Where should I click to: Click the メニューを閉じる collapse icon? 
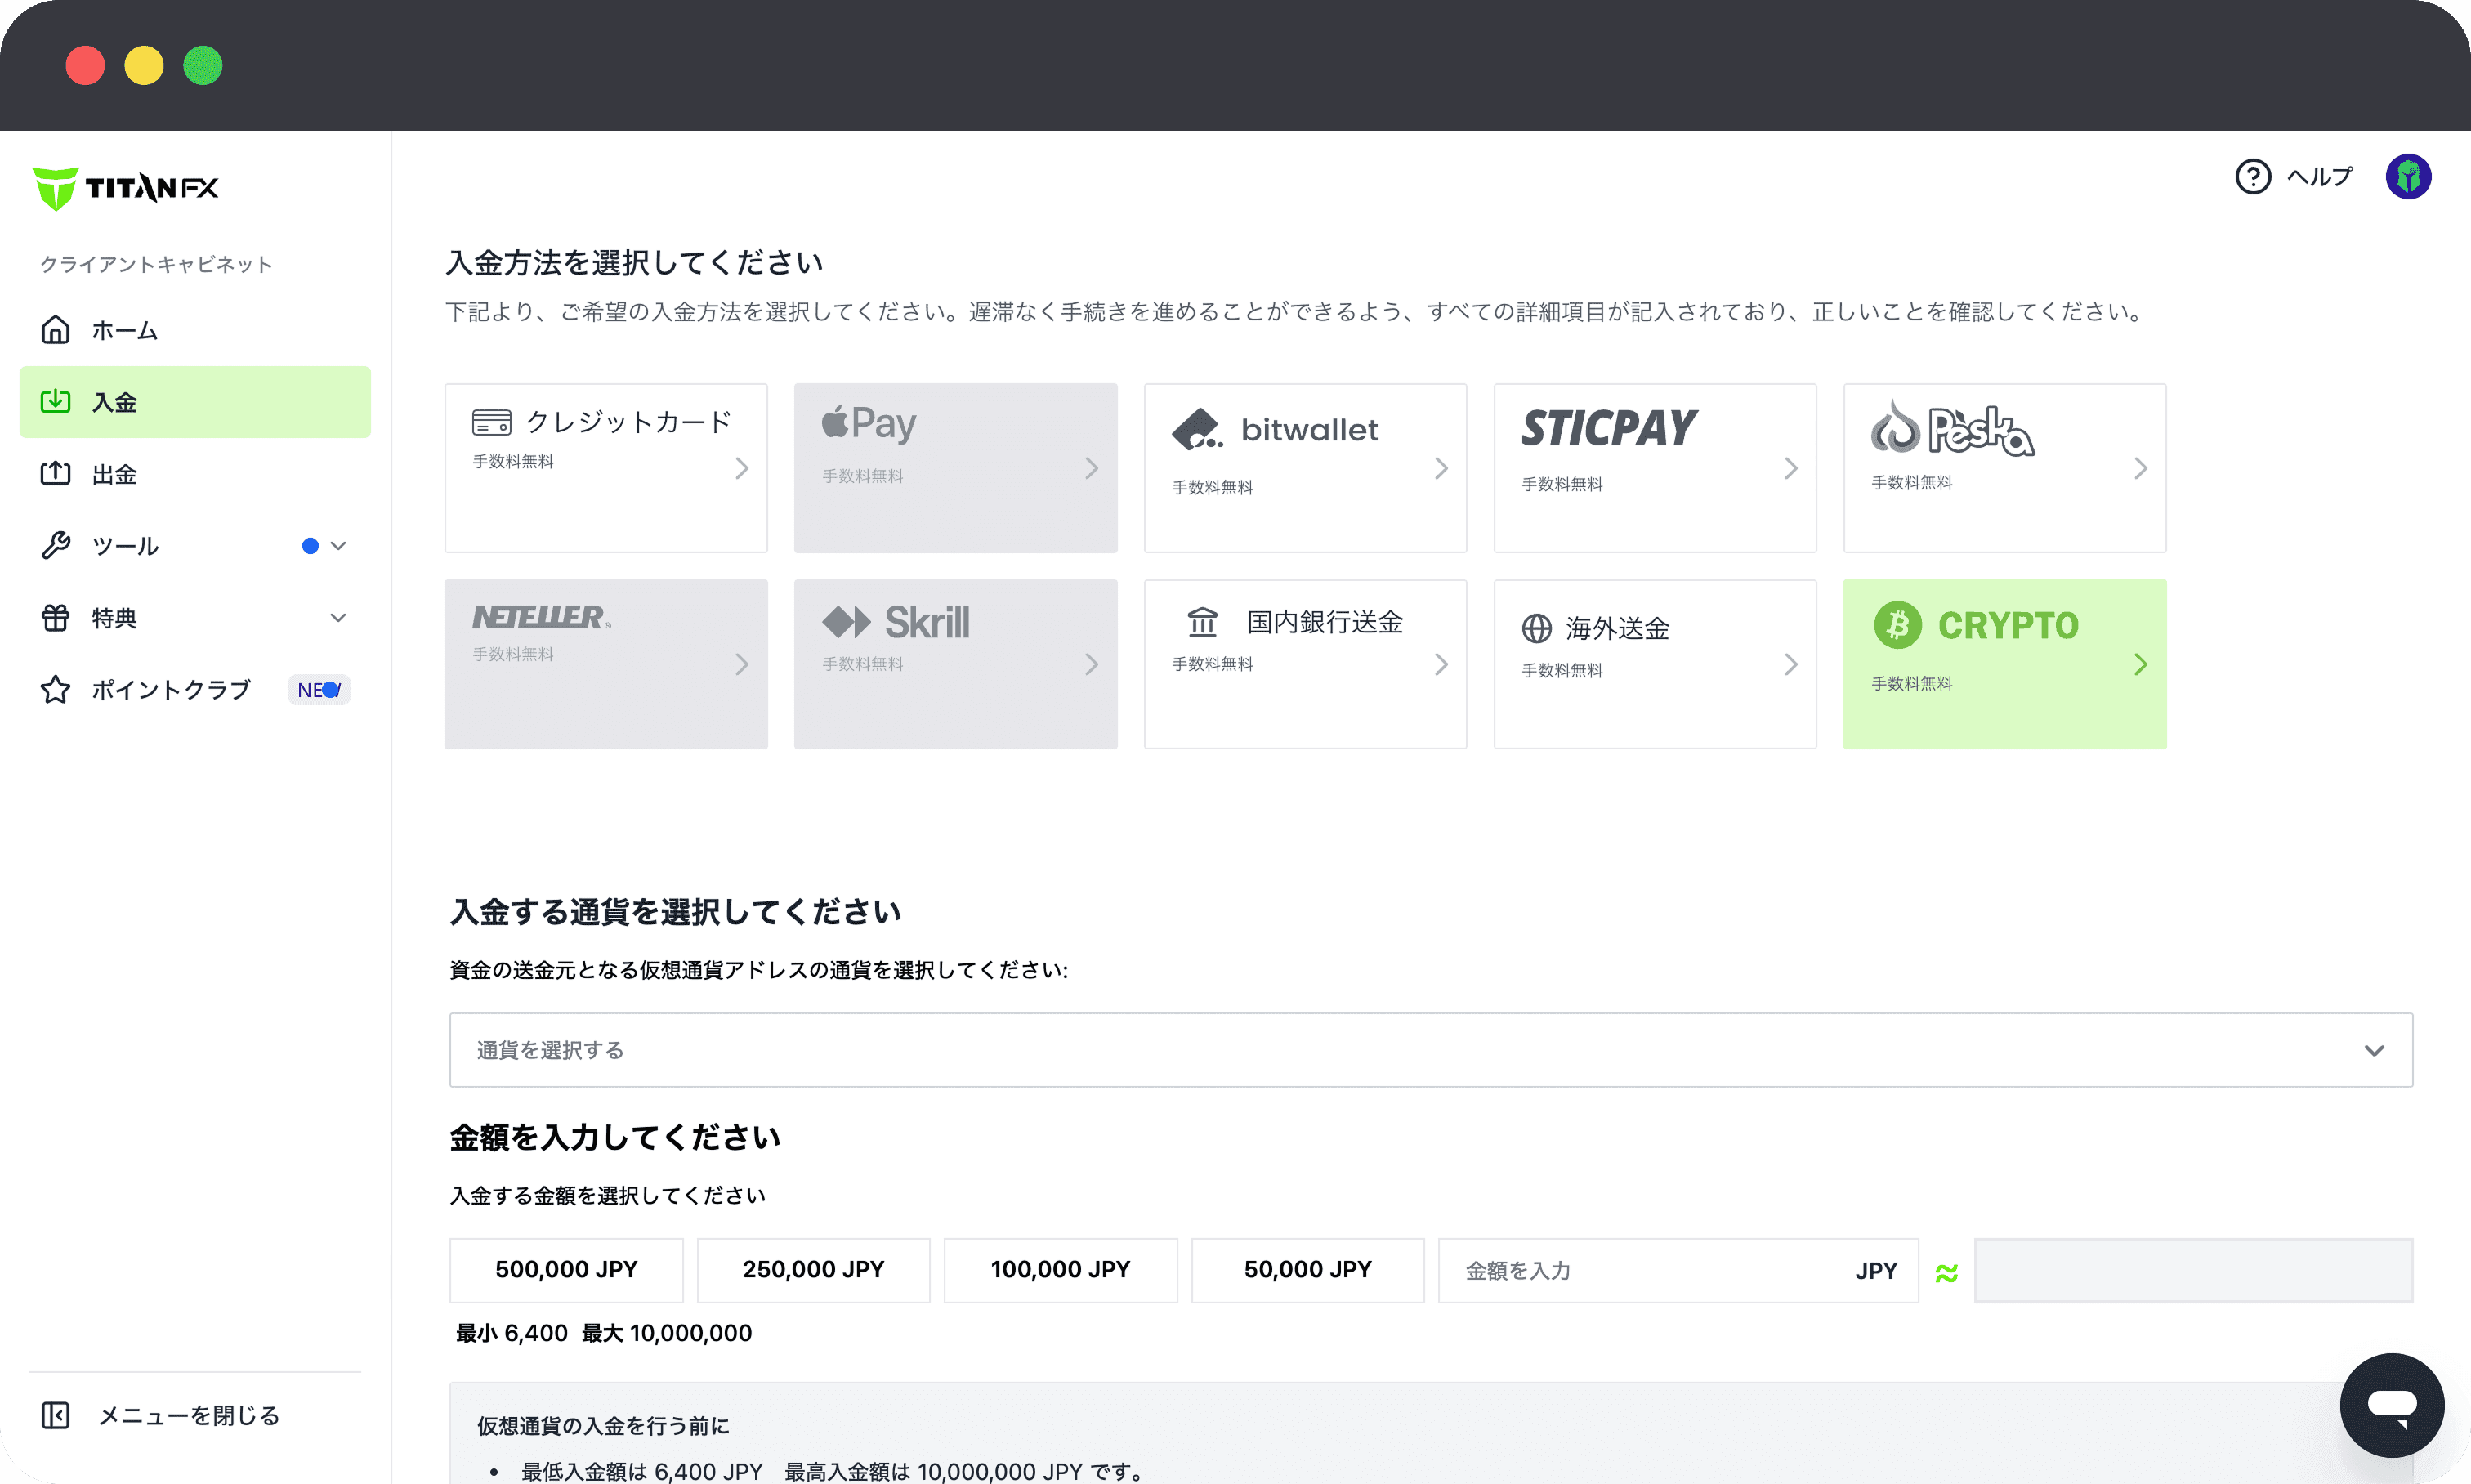tap(56, 1415)
